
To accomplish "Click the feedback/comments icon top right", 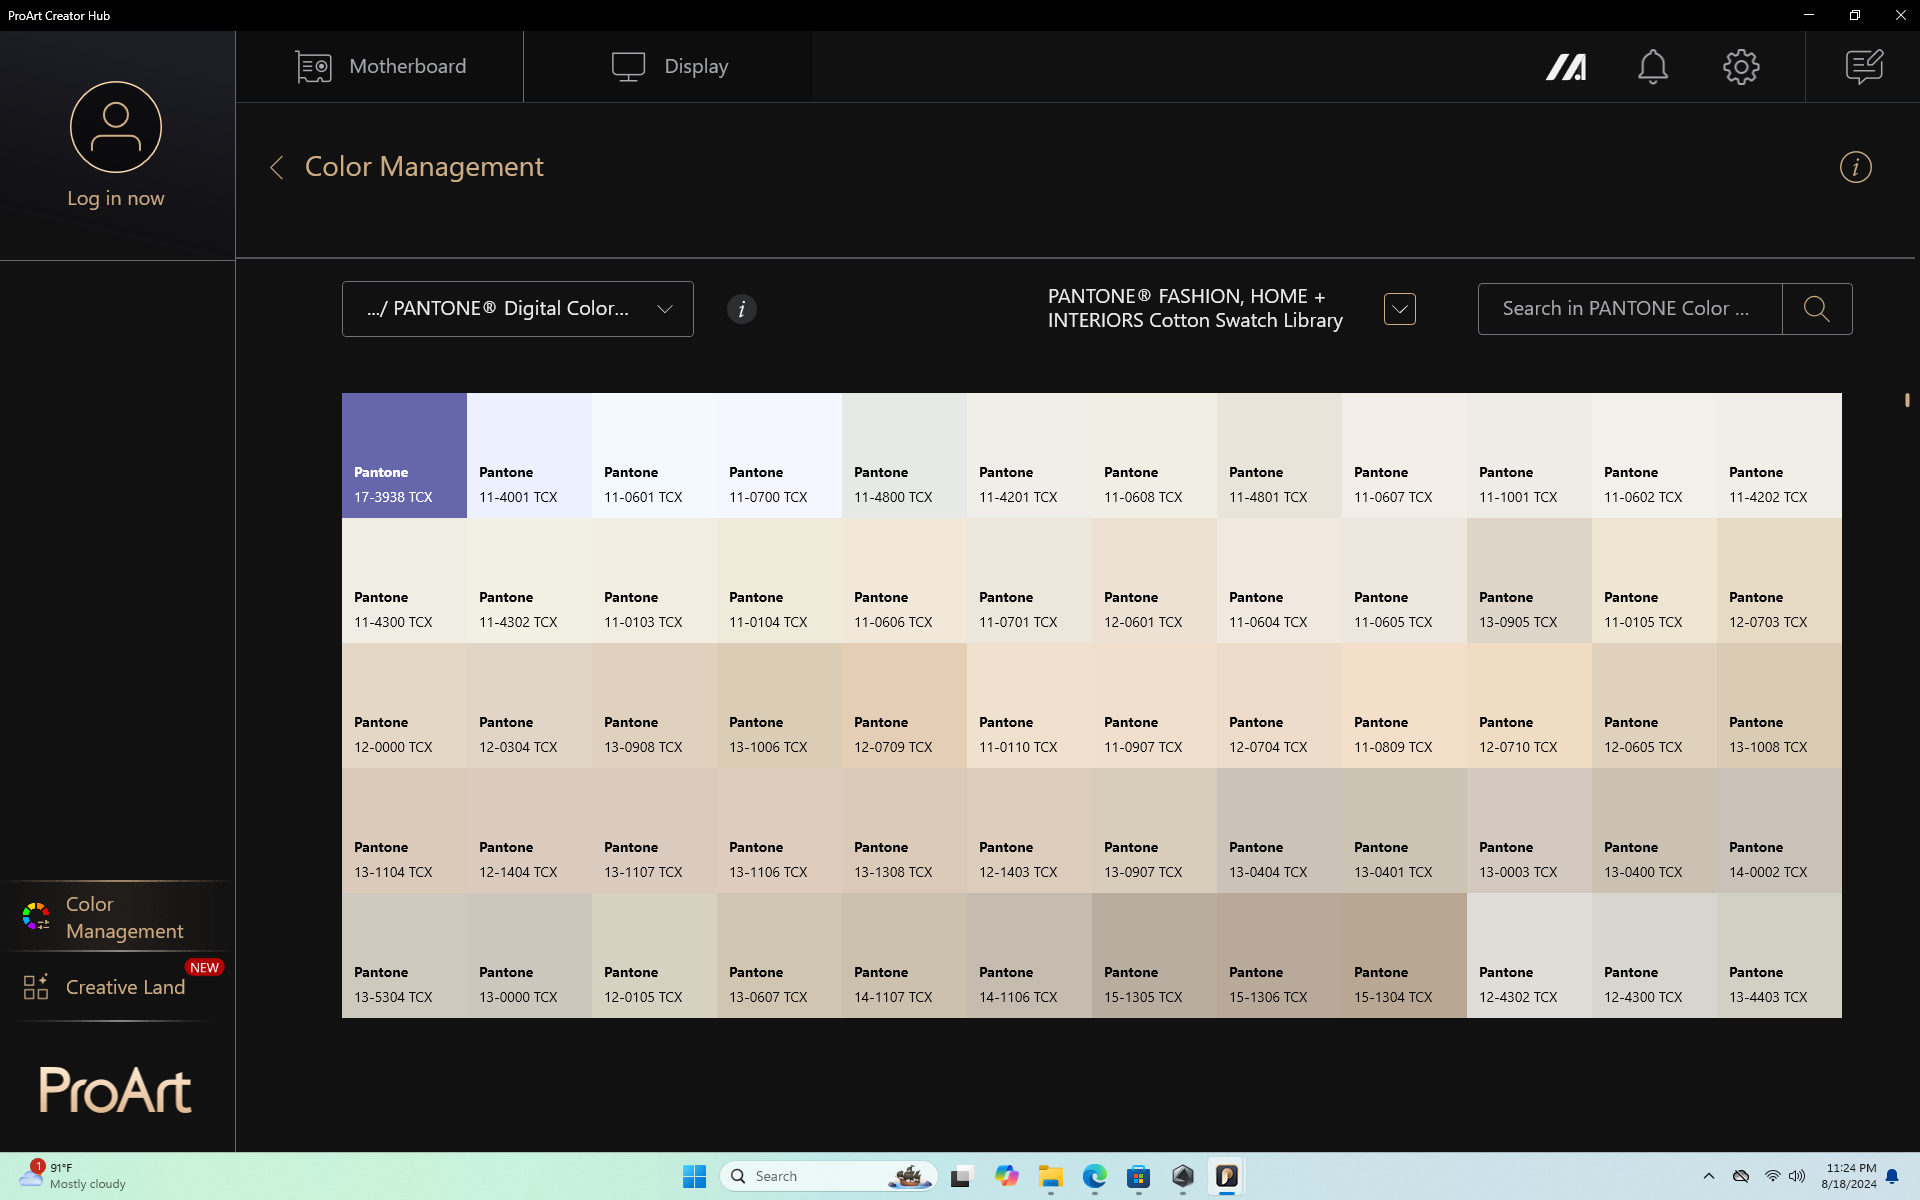I will click(1865, 66).
